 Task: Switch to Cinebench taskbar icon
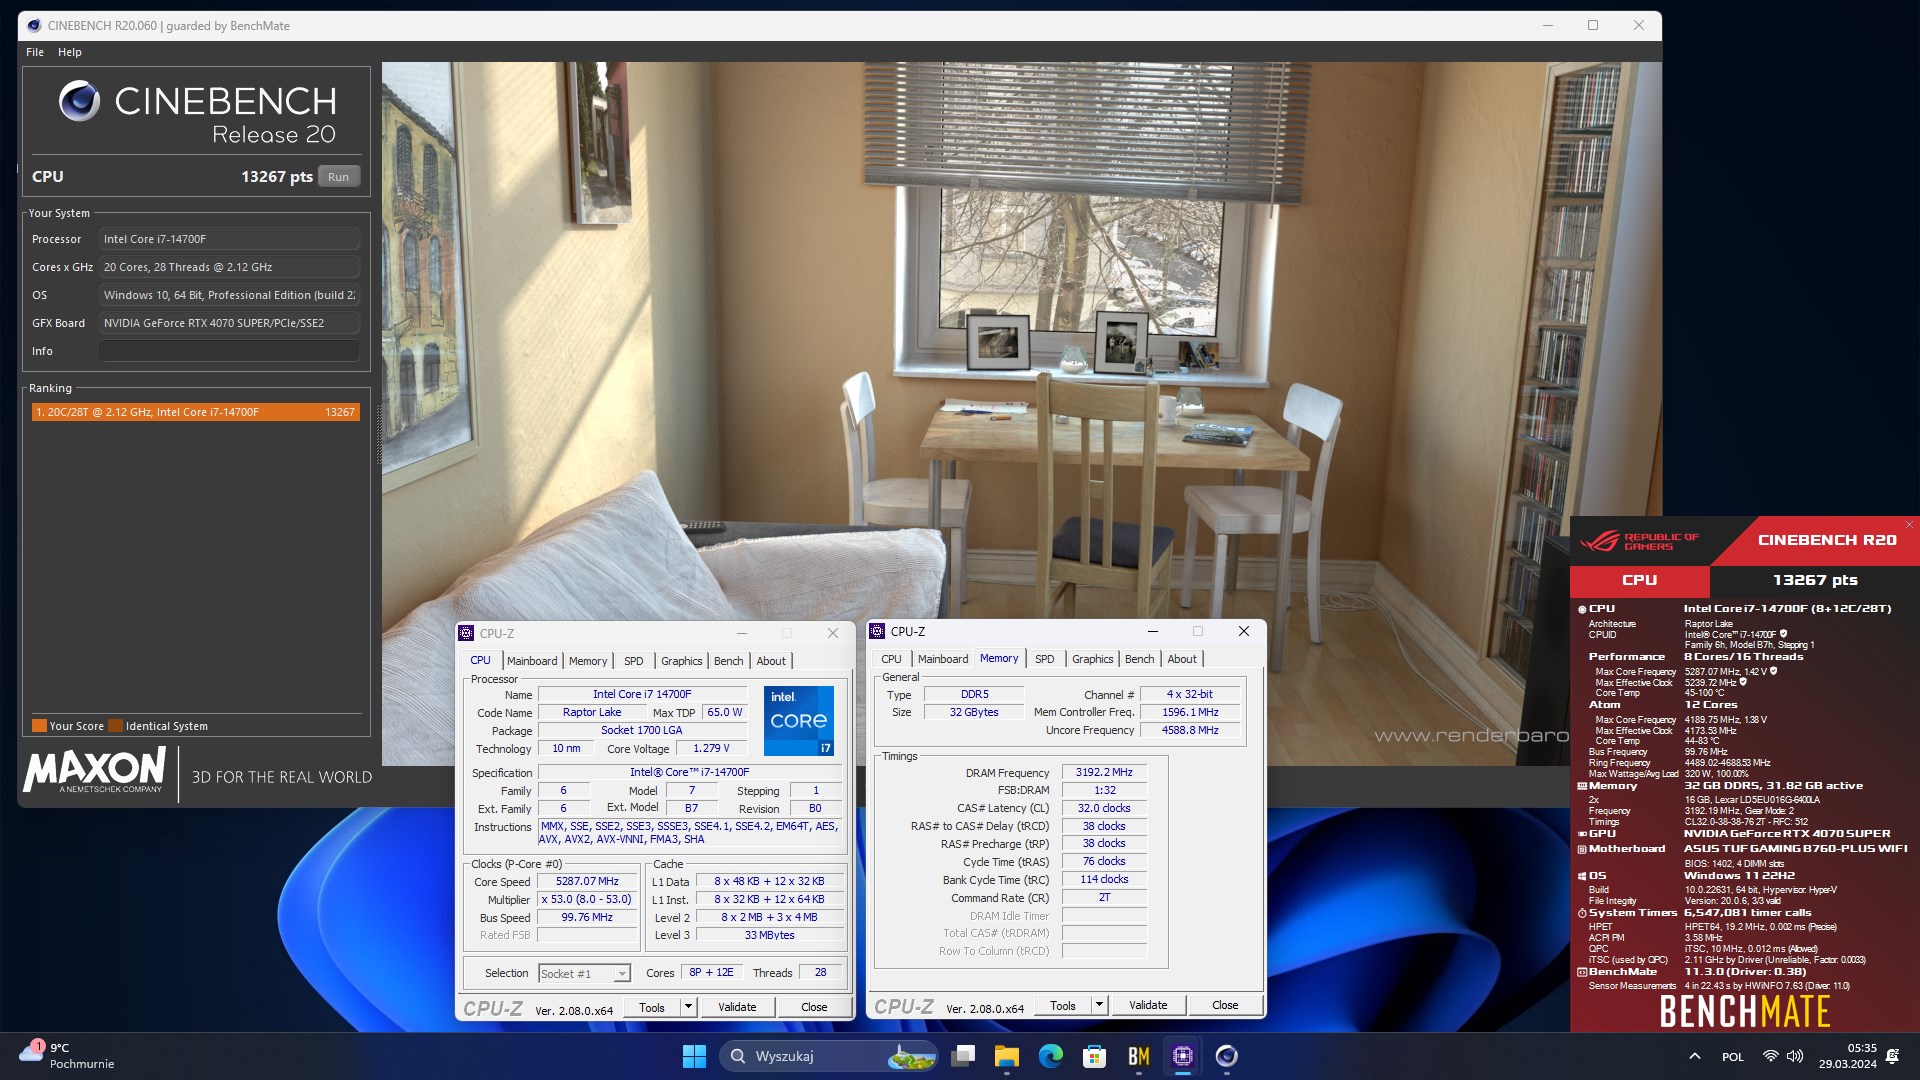(x=1227, y=1056)
